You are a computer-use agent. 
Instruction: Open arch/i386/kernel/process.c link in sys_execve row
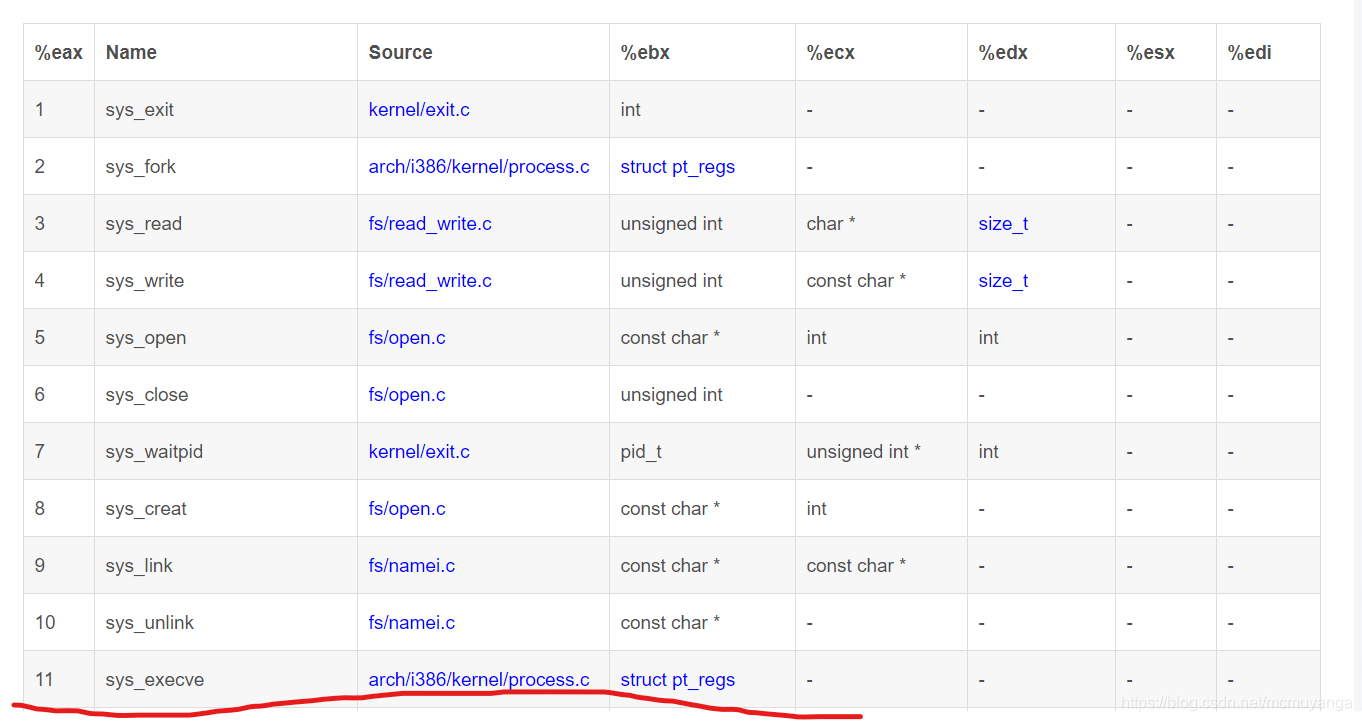[479, 680]
